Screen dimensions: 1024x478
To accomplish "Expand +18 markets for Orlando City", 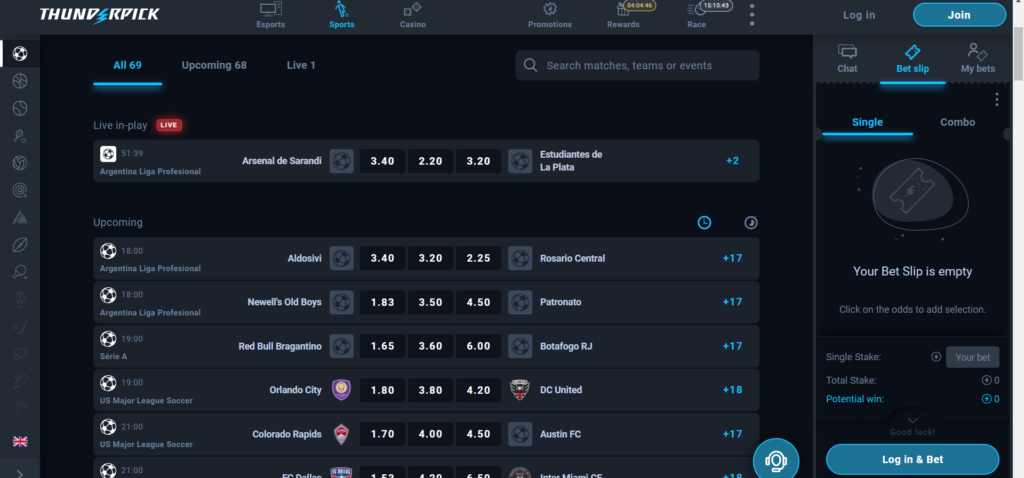I will click(x=732, y=390).
